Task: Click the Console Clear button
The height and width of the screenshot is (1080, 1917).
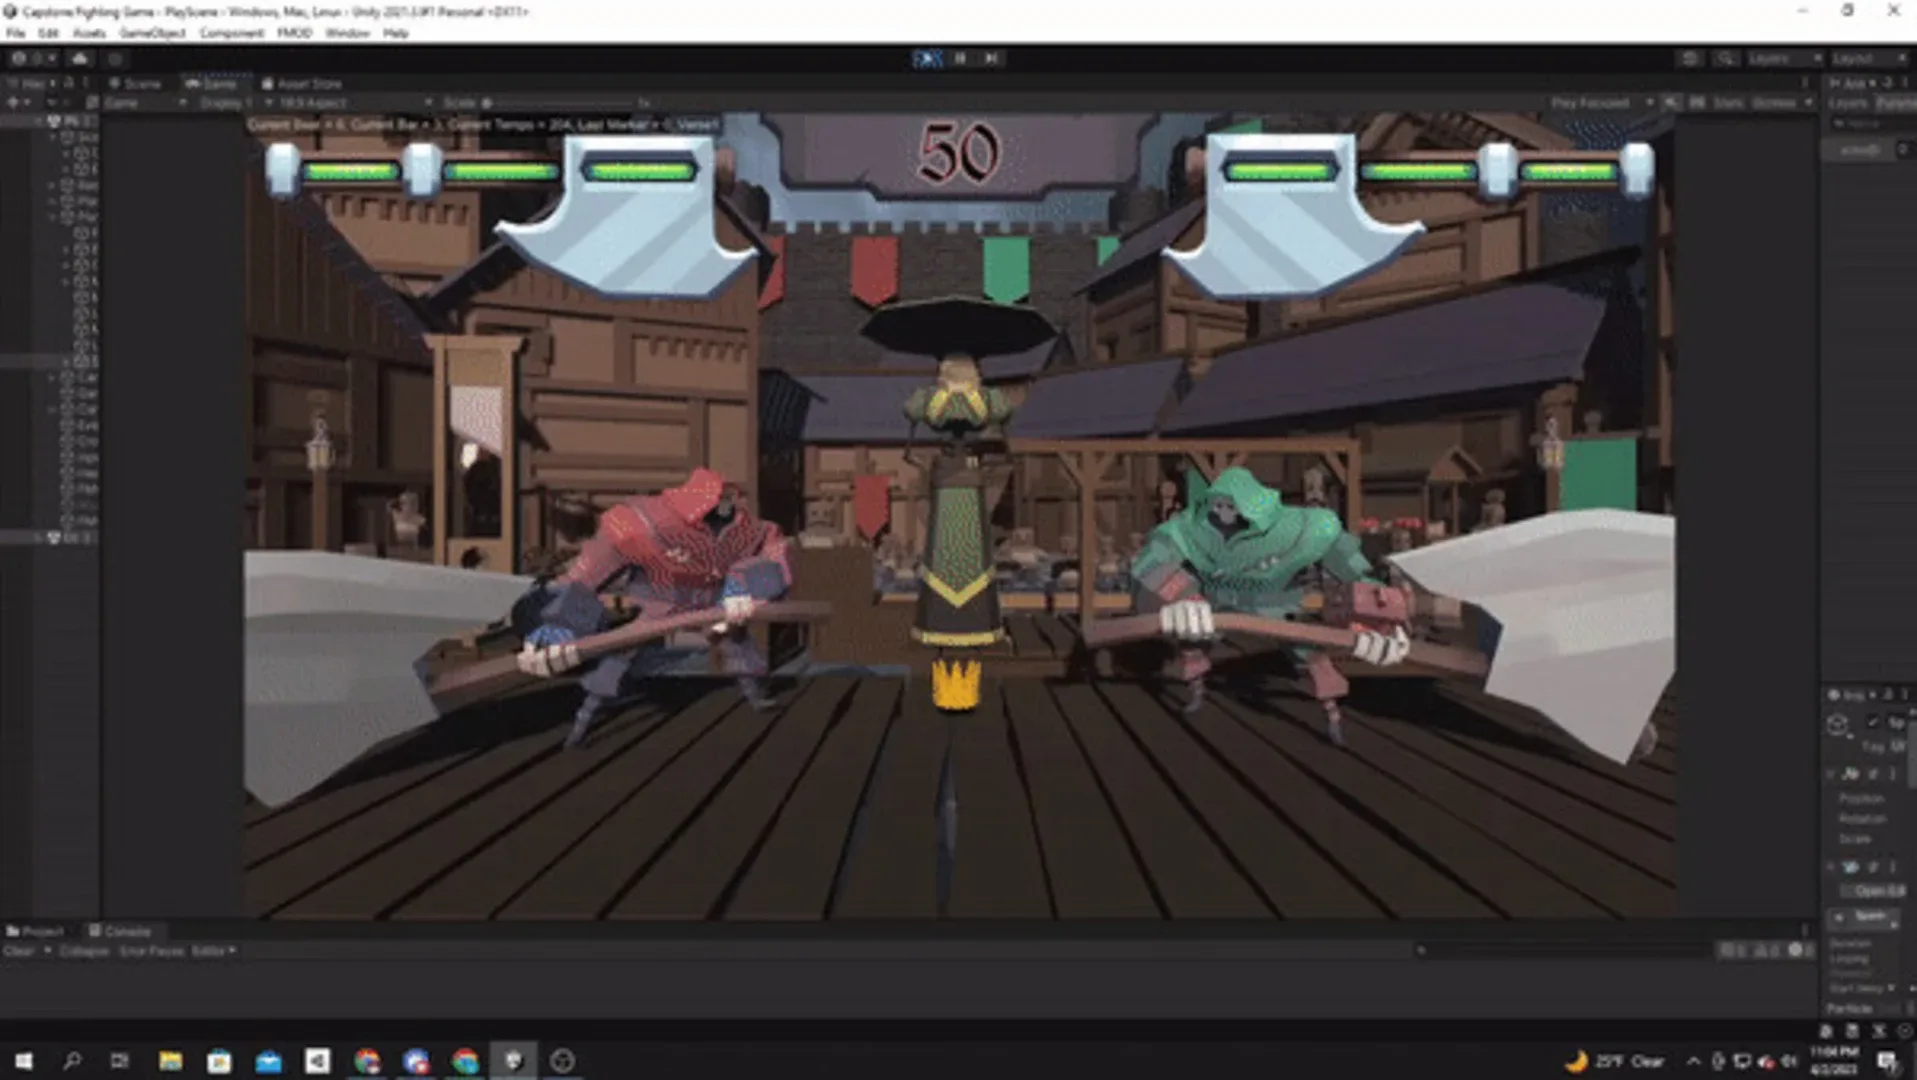Action: point(19,951)
